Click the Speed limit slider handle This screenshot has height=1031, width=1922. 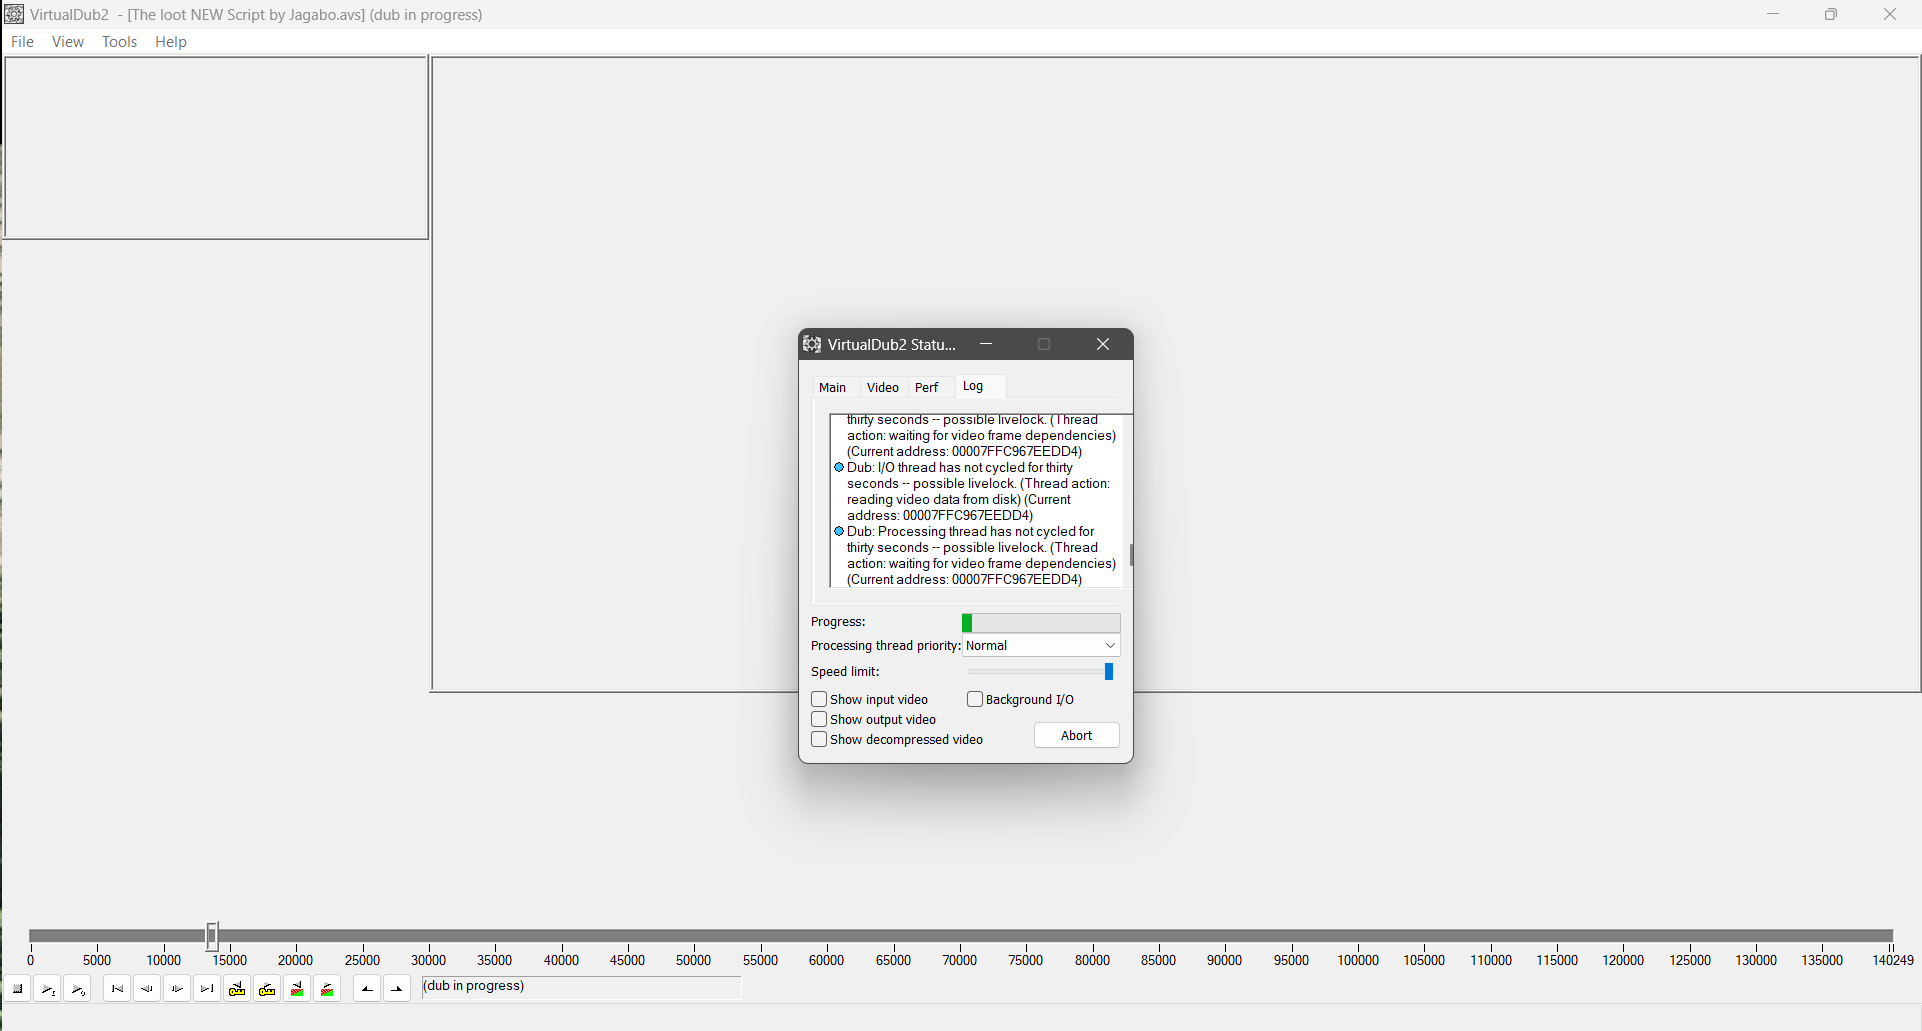point(1109,672)
